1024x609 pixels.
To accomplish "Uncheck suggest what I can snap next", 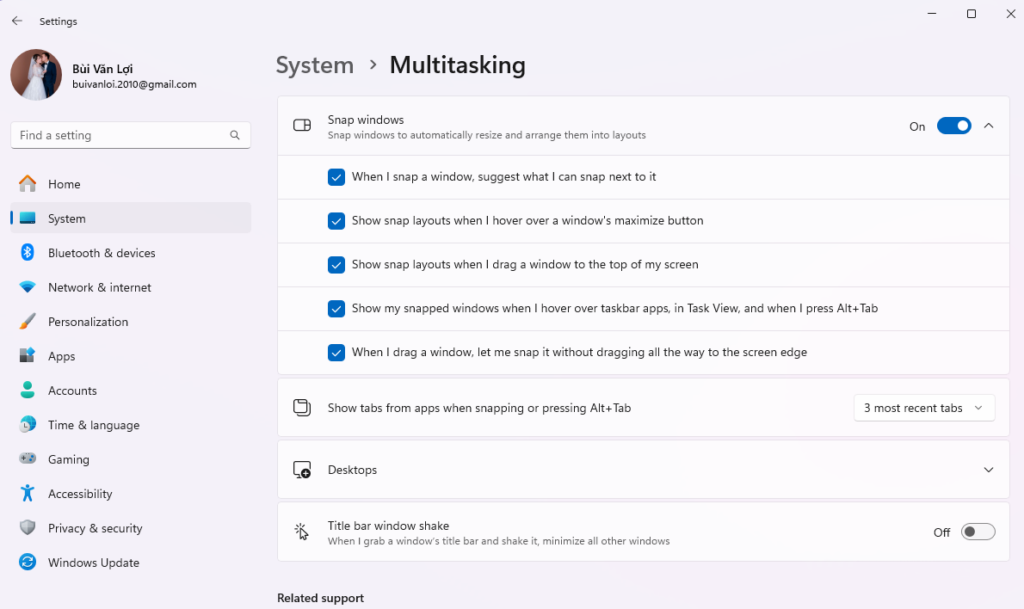I will [337, 177].
